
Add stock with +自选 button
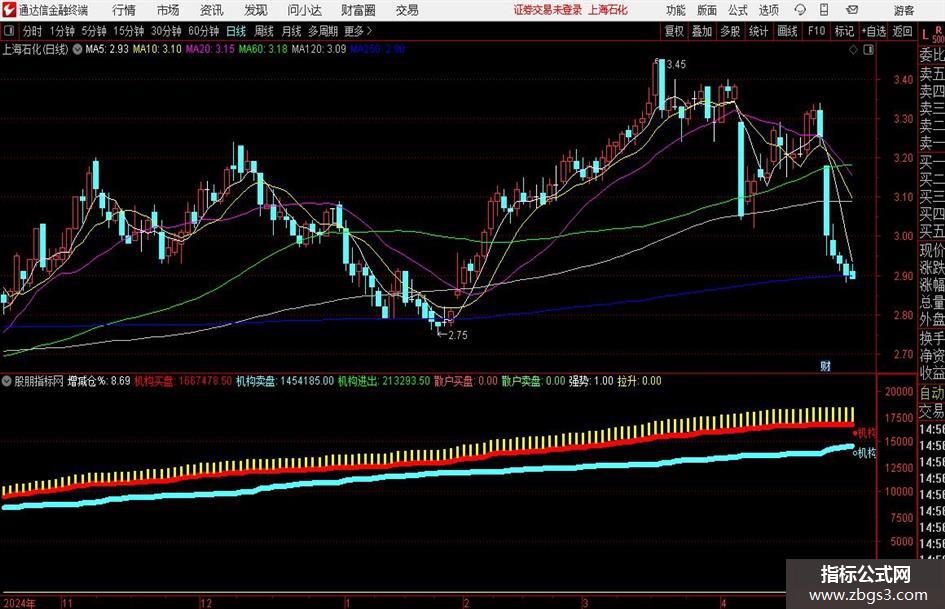tap(874, 31)
